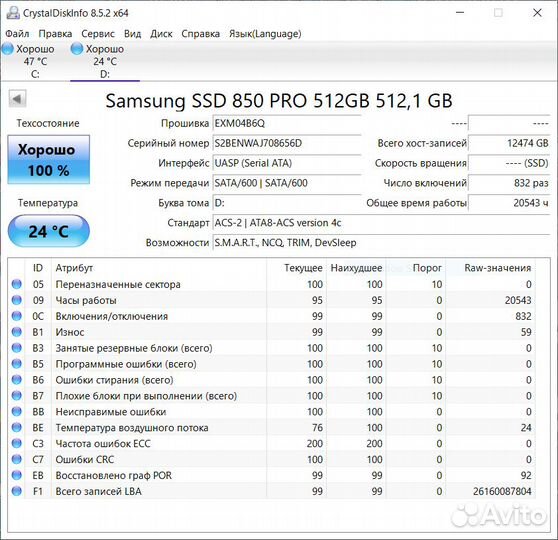The image size is (558, 540).
Task: Click the Хорошо 100 % health status button
Action: 48,159
